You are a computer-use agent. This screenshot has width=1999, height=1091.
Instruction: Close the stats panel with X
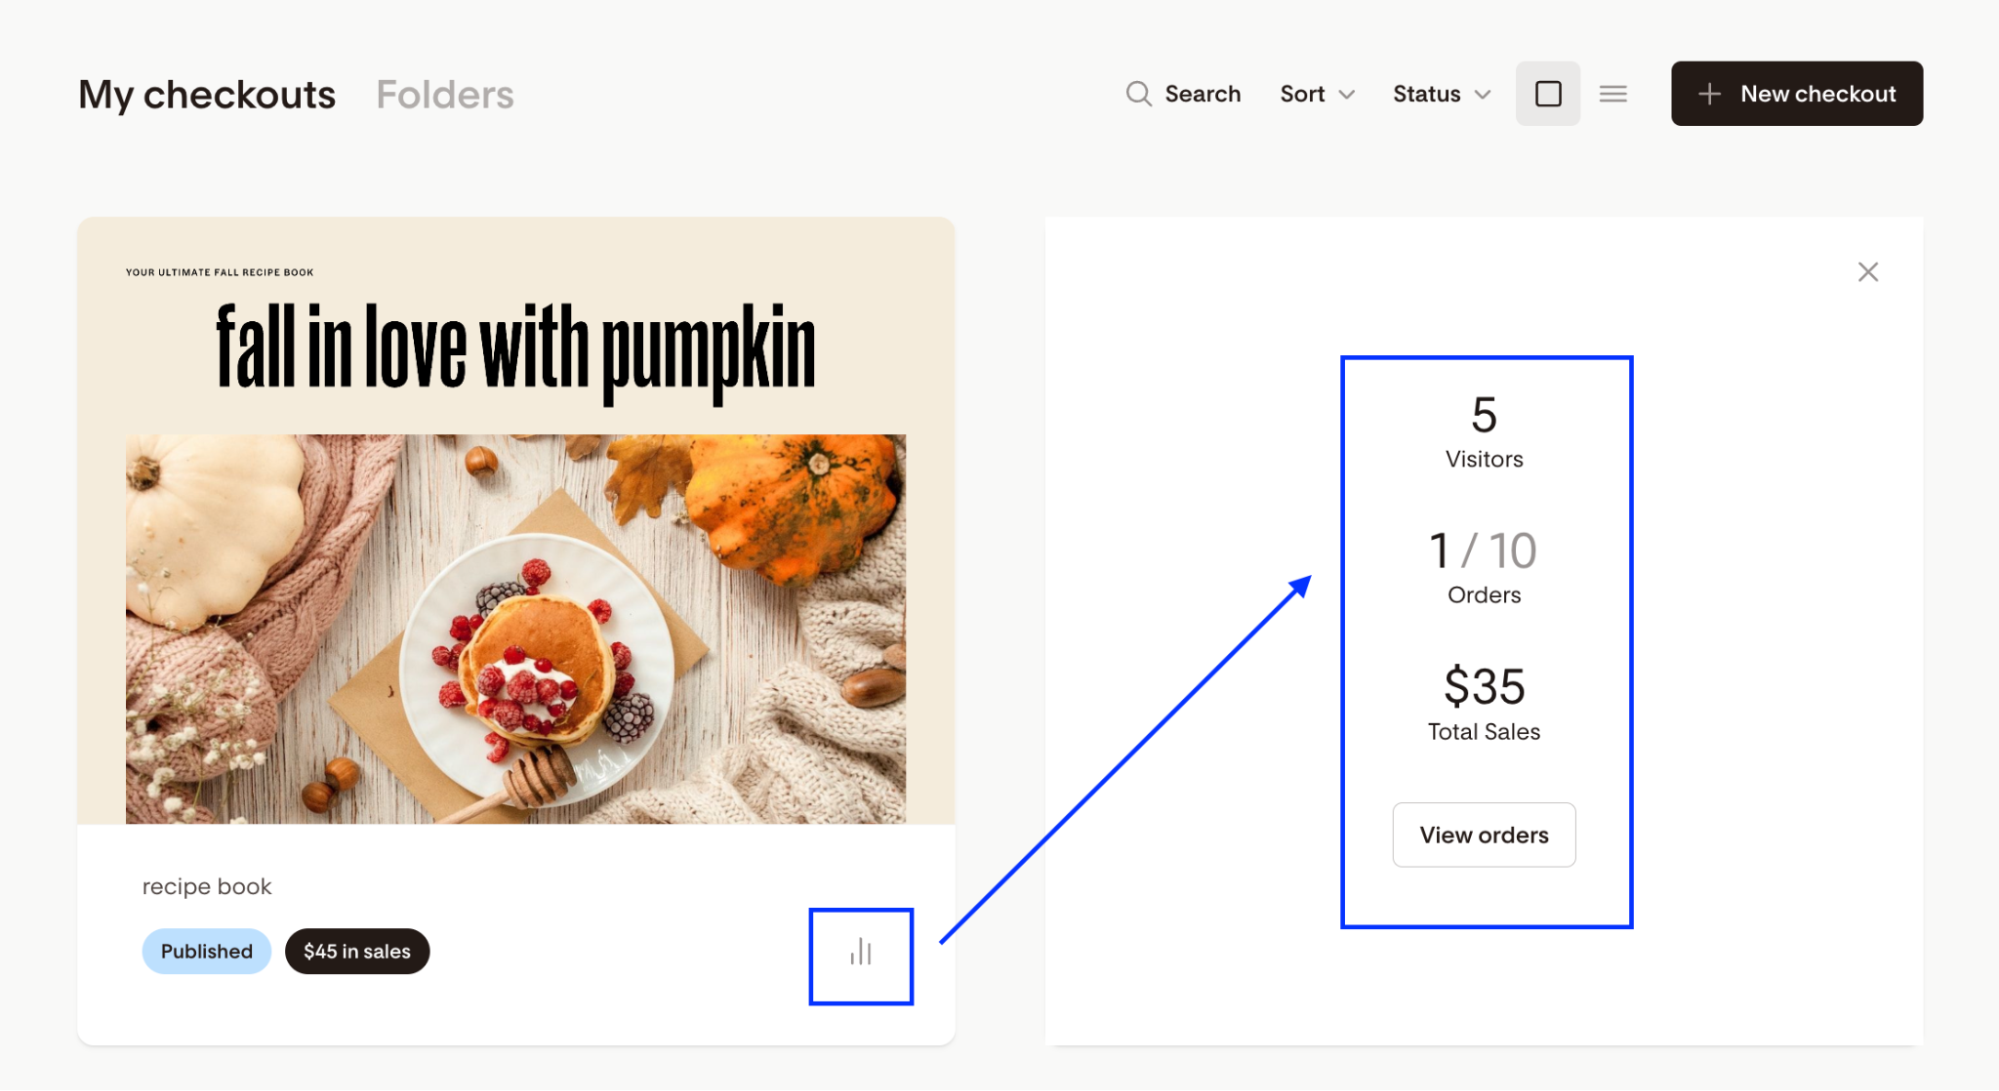click(1867, 272)
